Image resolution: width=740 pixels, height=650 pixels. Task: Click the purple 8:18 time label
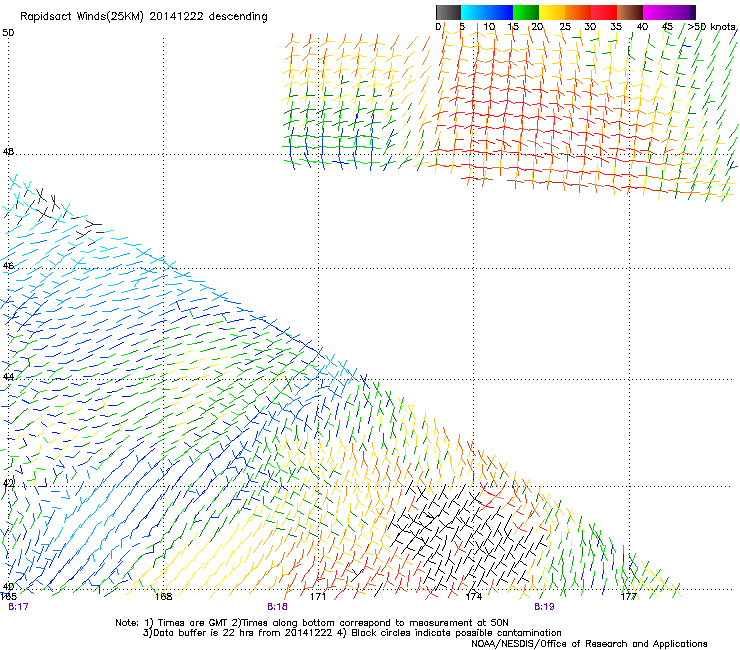point(277,607)
